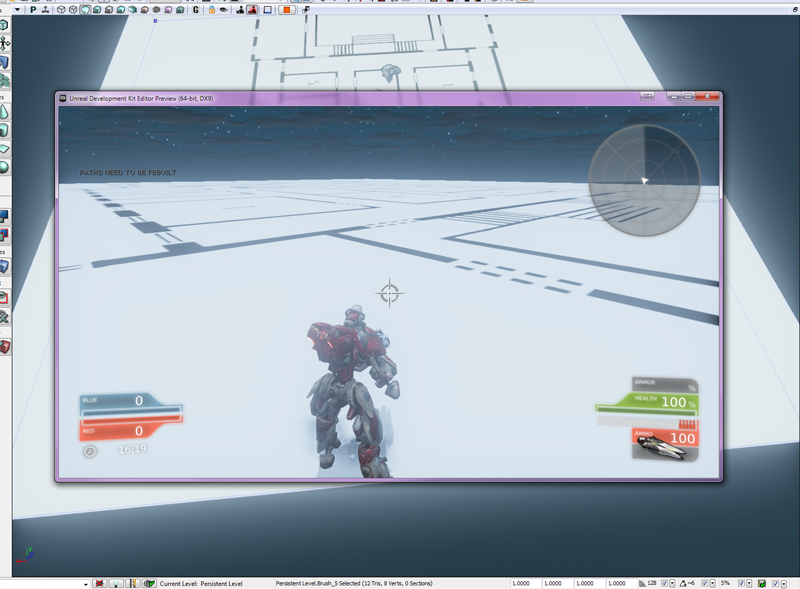Viewport: 800px width, 589px height.
Task: Create a Cone builder brush
Action: point(4,112)
